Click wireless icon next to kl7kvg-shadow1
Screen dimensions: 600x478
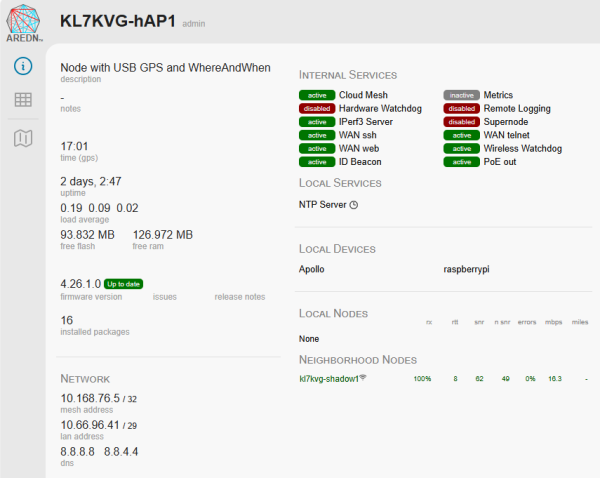pos(362,378)
